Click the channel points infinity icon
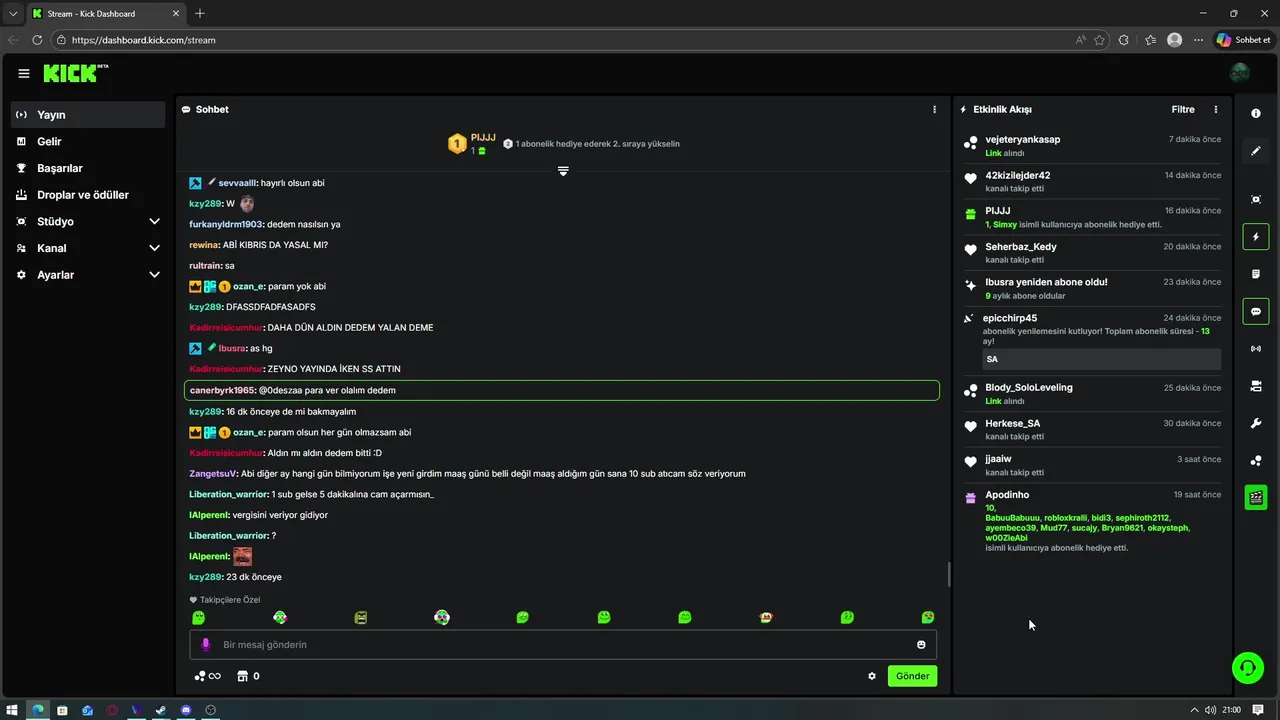 (207, 676)
